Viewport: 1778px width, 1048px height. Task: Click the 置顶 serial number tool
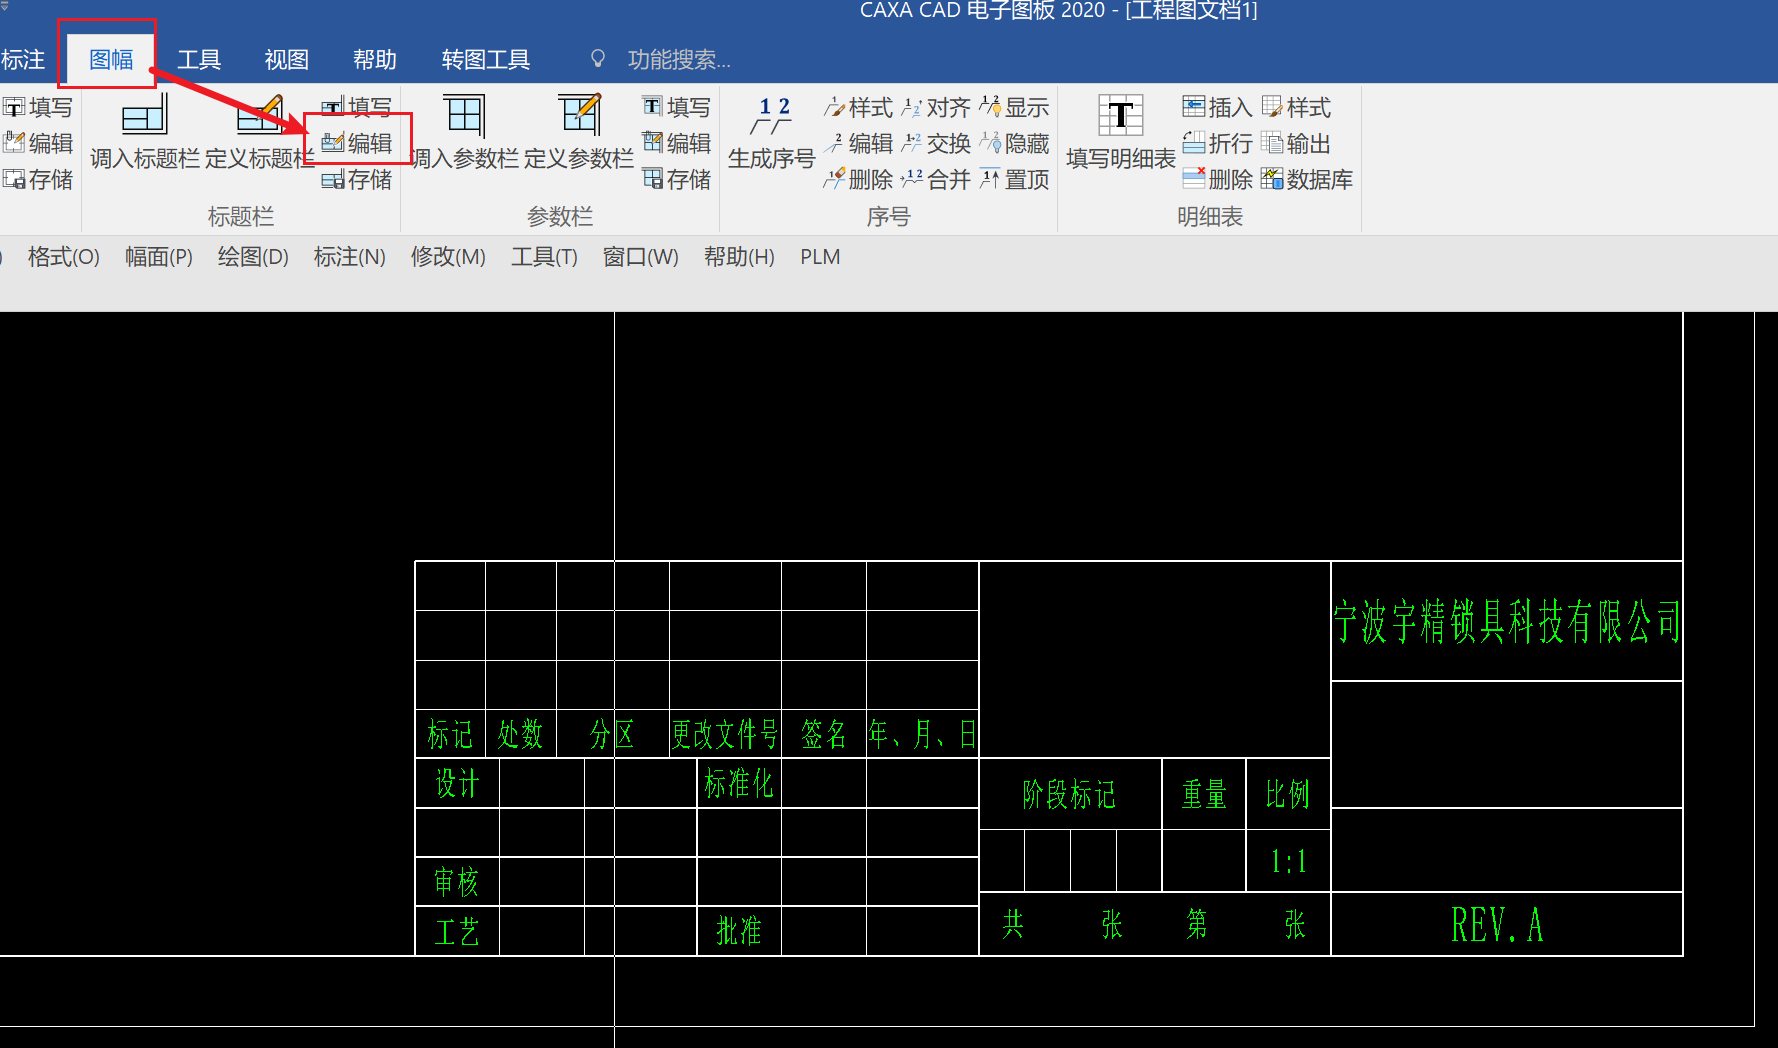1014,179
